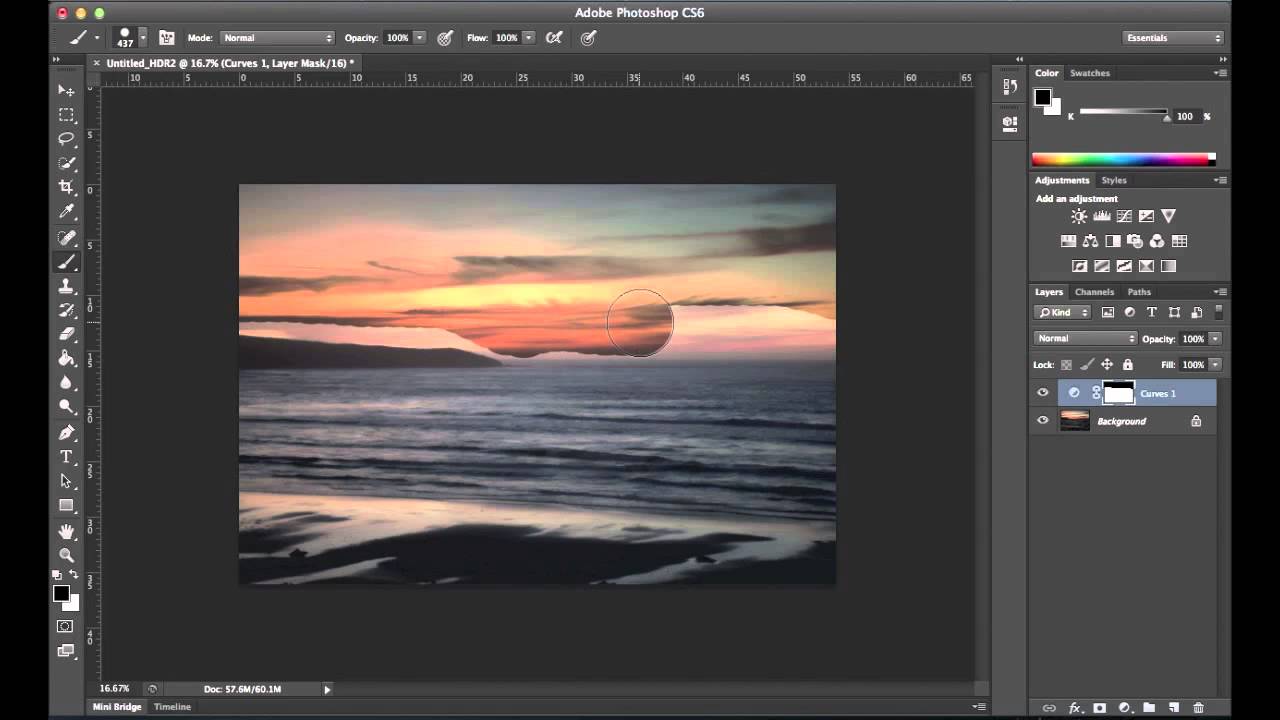This screenshot has width=1280, height=720.
Task: Toggle lock position
Action: click(1107, 365)
